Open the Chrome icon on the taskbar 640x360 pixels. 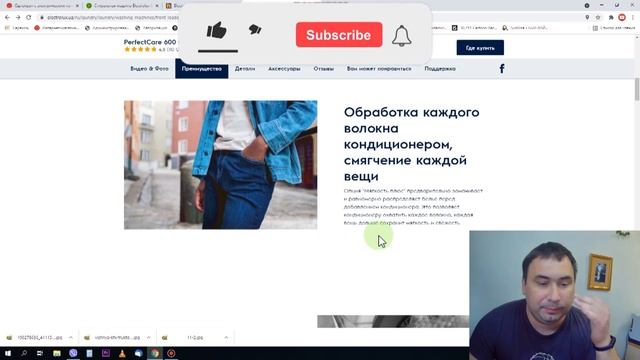155,353
